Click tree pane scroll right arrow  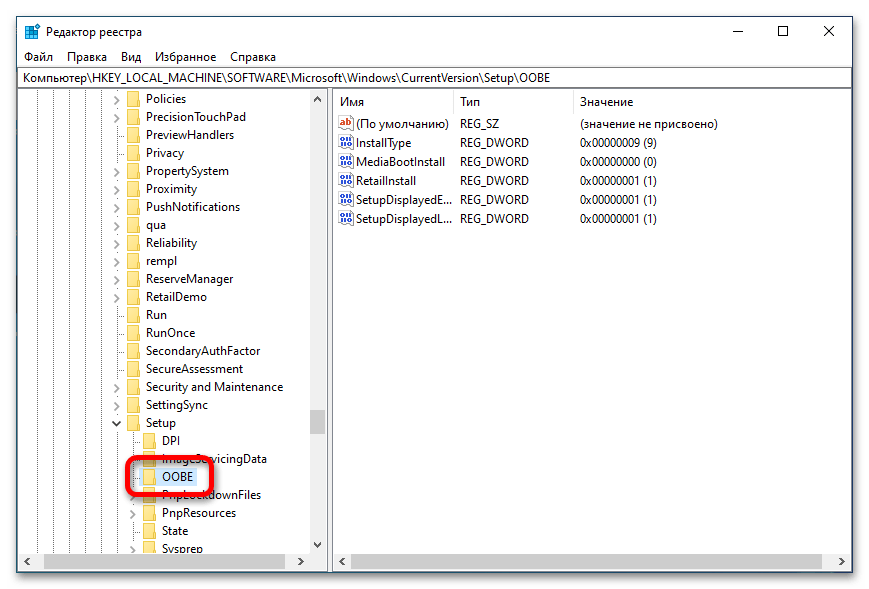coord(301,561)
